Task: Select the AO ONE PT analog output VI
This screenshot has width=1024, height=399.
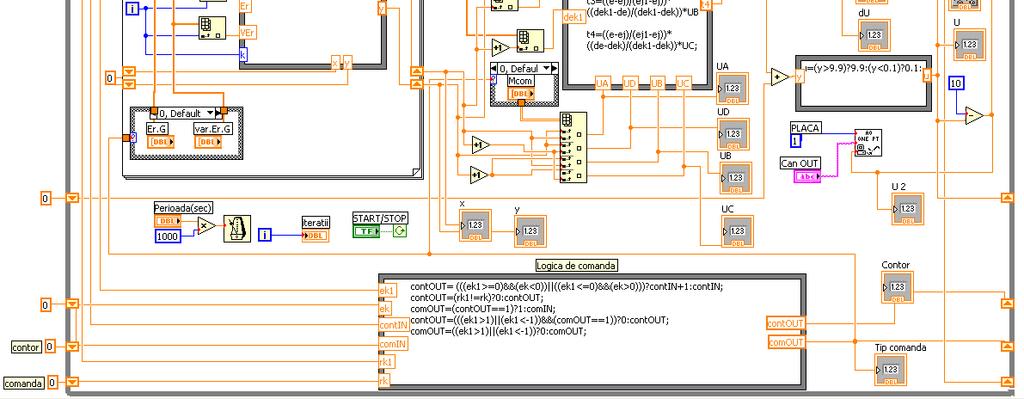Action: [869, 142]
